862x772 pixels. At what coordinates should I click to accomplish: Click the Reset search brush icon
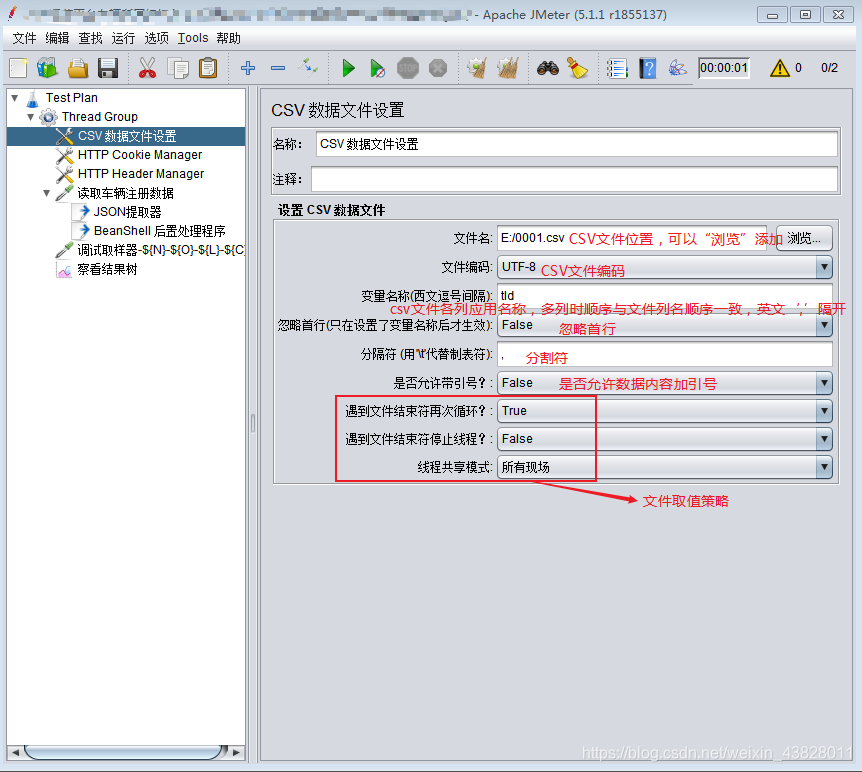coord(577,68)
